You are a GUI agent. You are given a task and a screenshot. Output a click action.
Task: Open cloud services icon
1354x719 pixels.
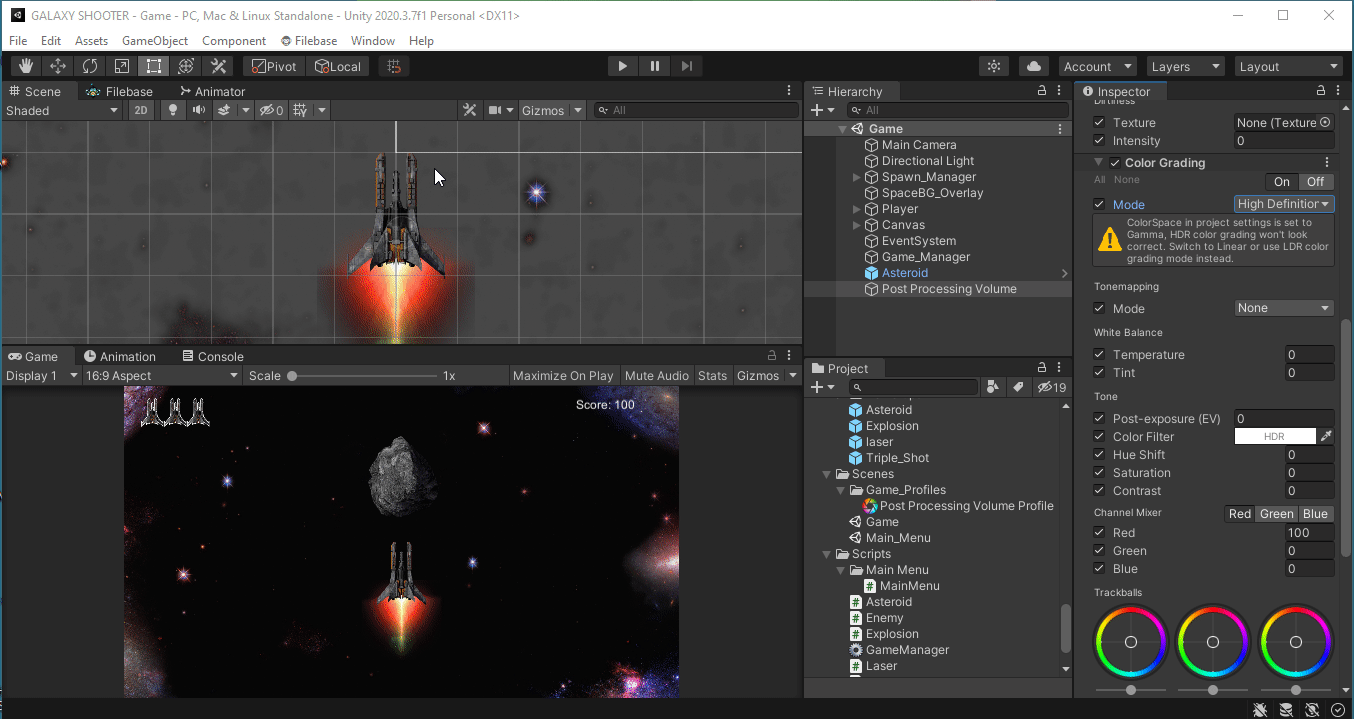tap(1034, 66)
